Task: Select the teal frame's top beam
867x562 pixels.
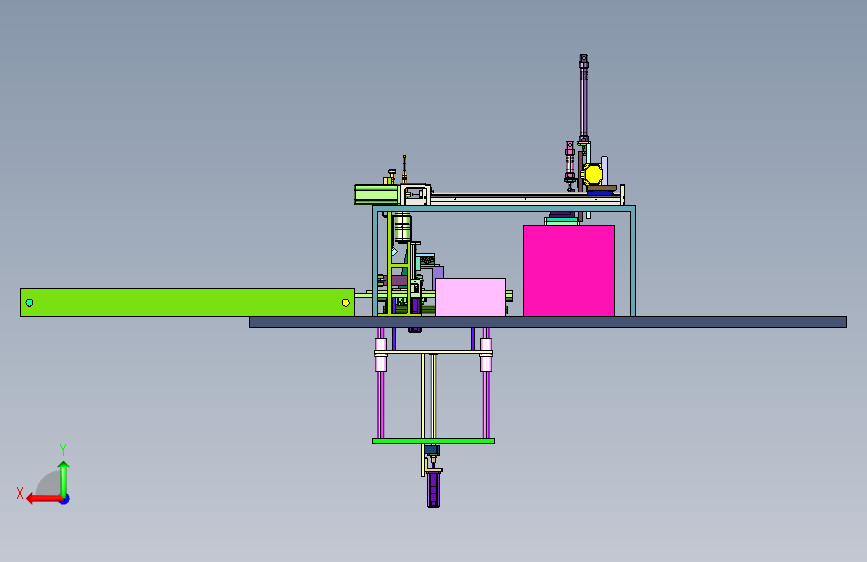Action: click(x=504, y=209)
